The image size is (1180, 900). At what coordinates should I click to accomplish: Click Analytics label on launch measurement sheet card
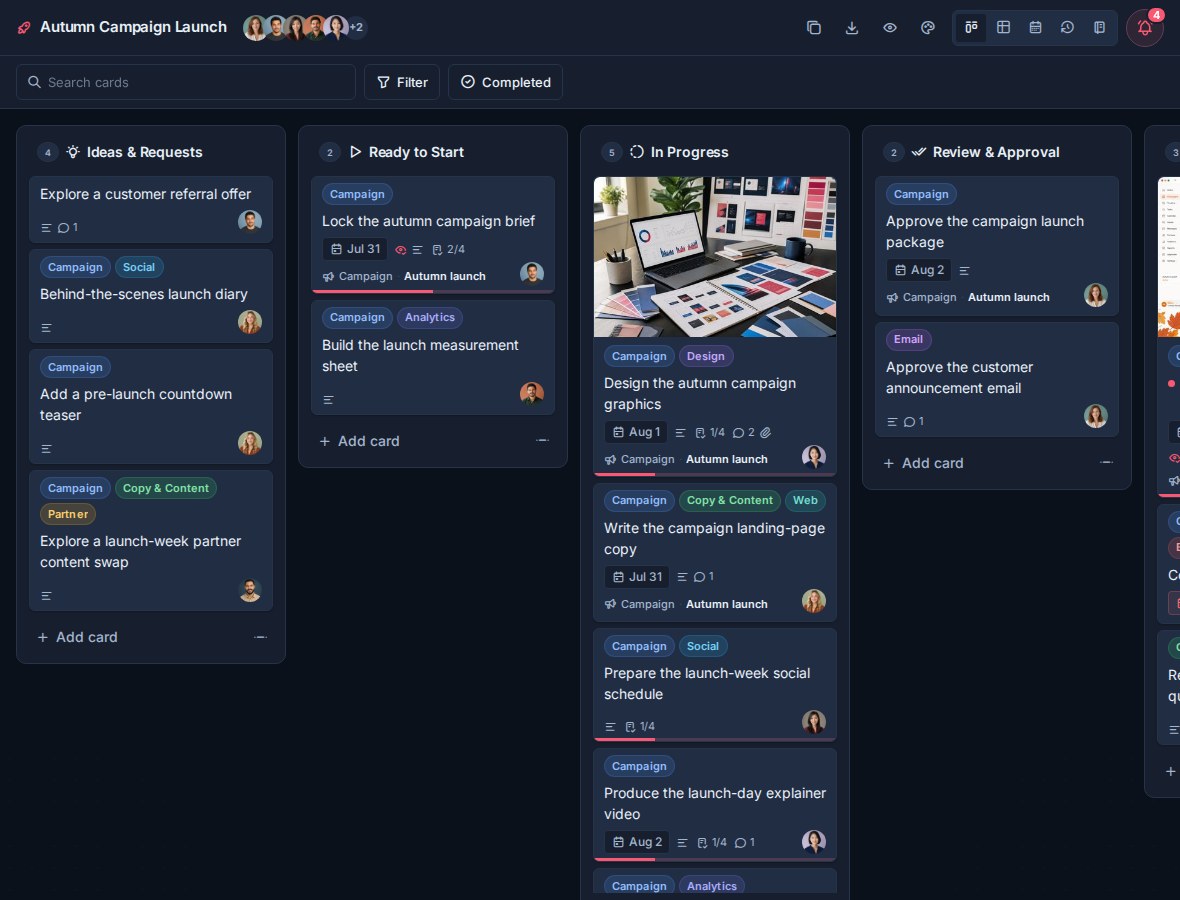(x=430, y=318)
